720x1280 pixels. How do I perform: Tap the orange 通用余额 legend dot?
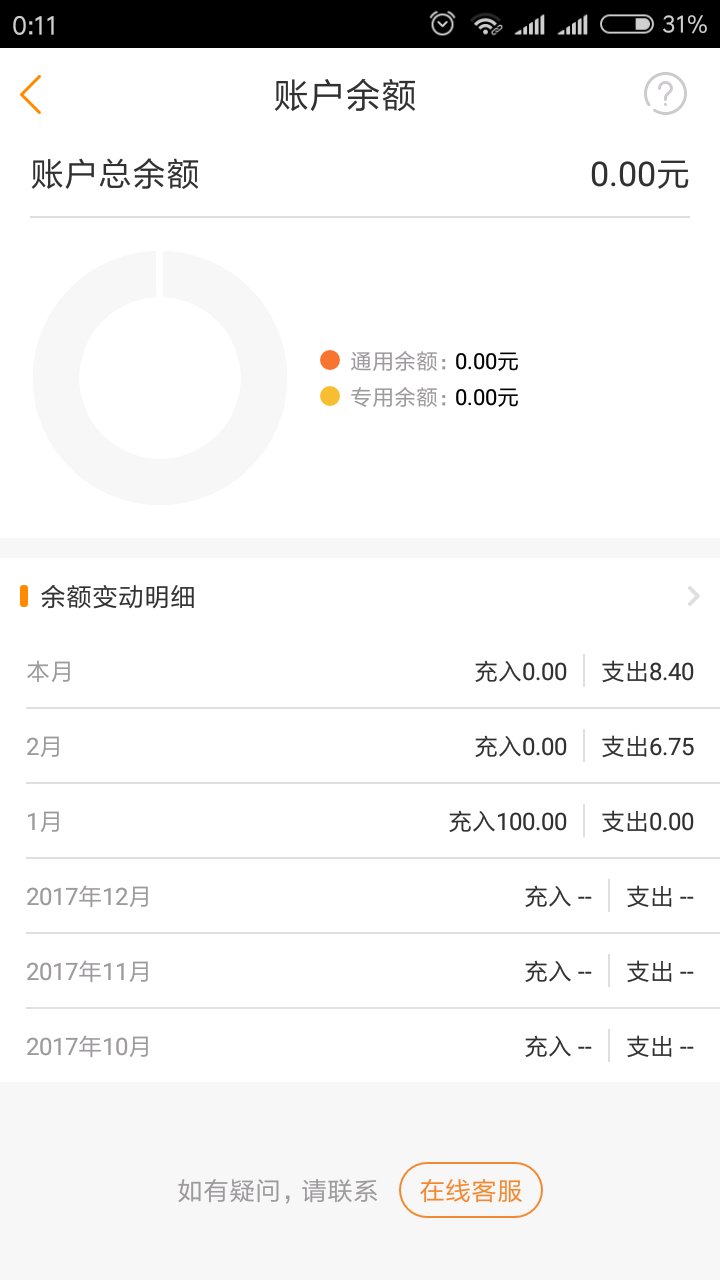[330, 361]
